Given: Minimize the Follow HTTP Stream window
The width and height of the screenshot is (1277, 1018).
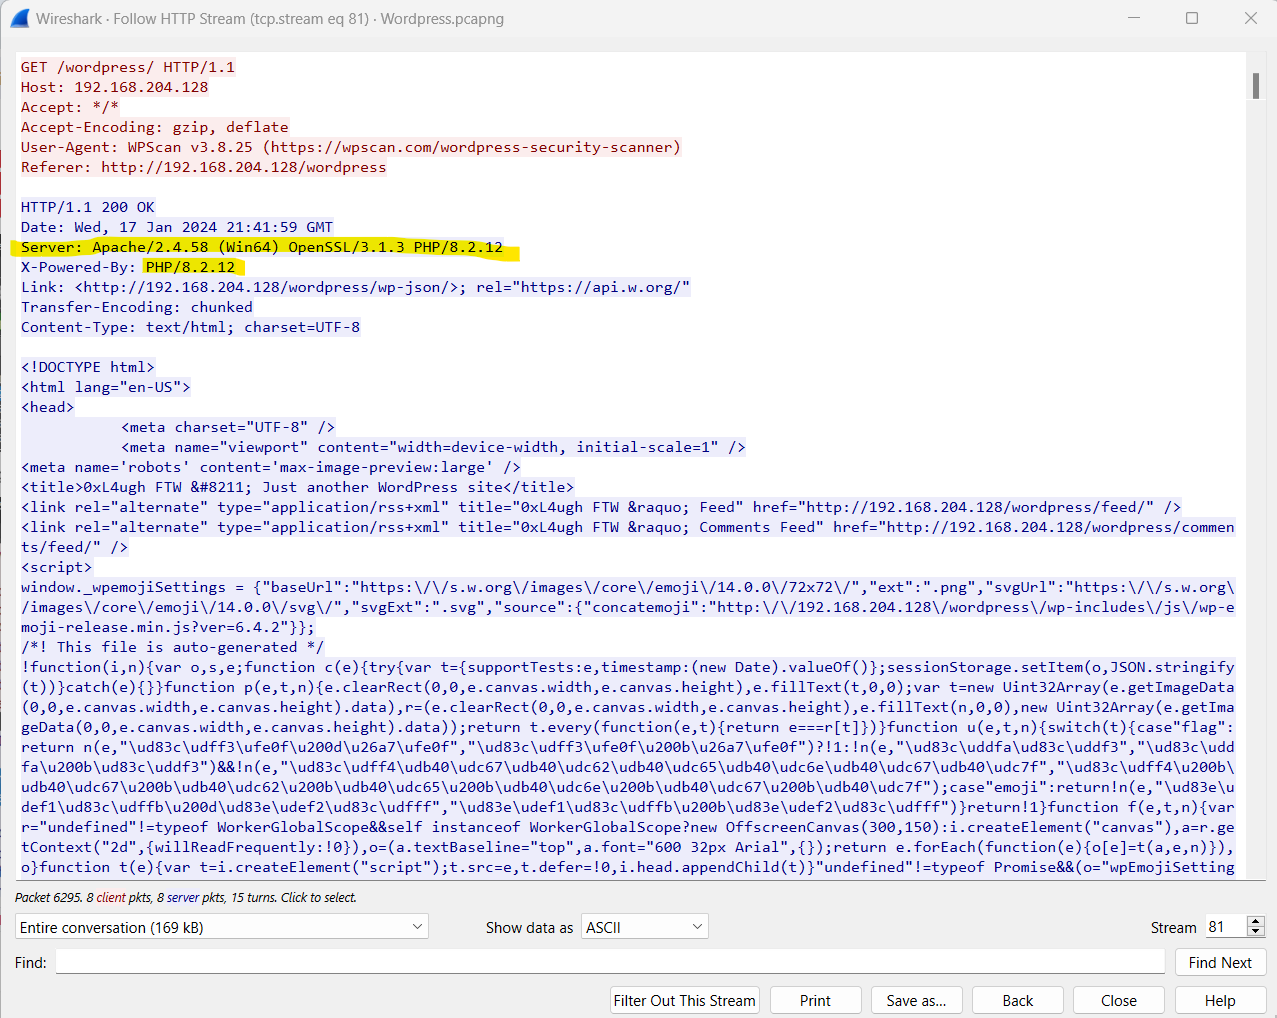Looking at the screenshot, I should point(1134,18).
